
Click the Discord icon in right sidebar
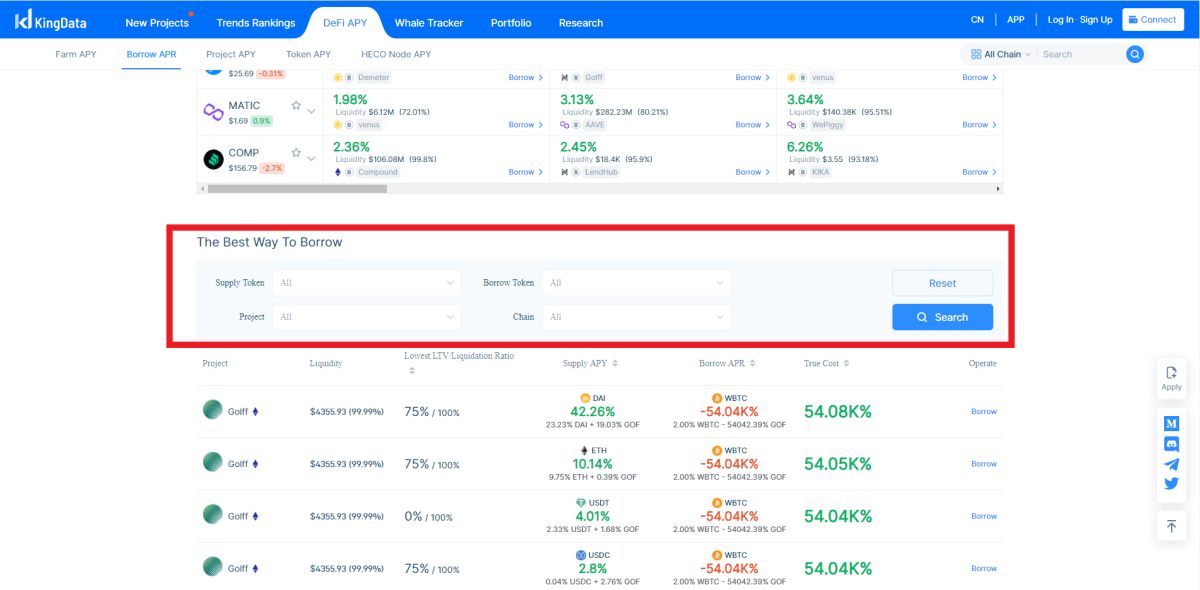(1171, 444)
